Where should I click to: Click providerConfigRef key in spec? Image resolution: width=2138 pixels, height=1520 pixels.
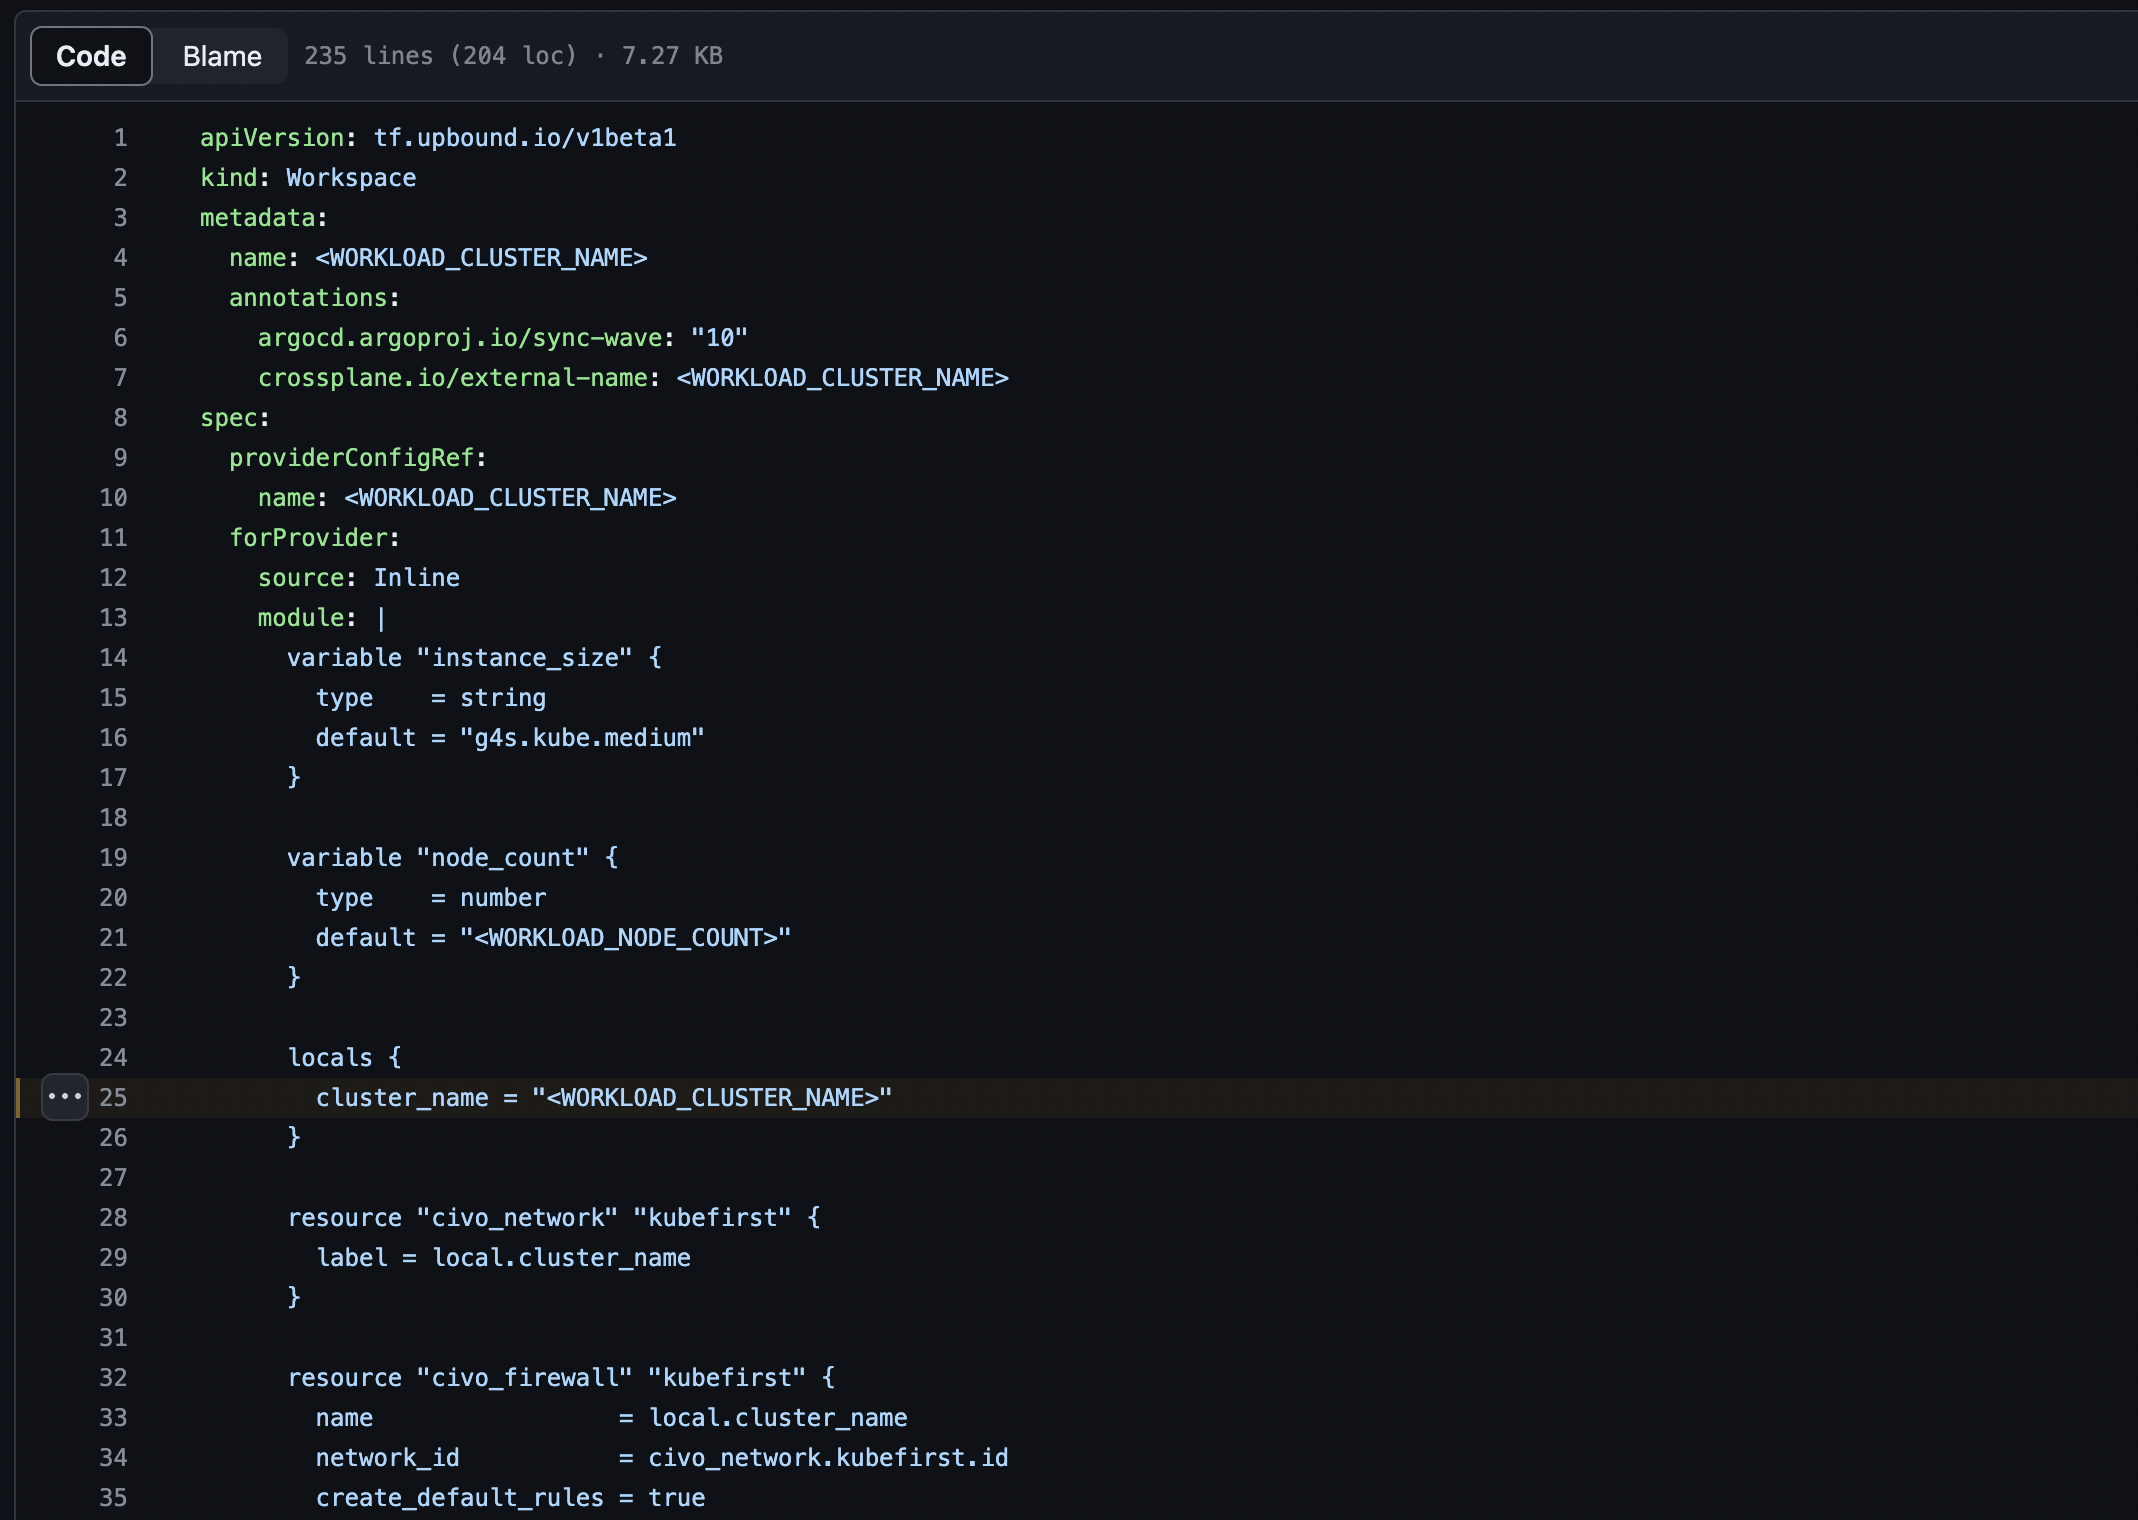click(x=351, y=458)
